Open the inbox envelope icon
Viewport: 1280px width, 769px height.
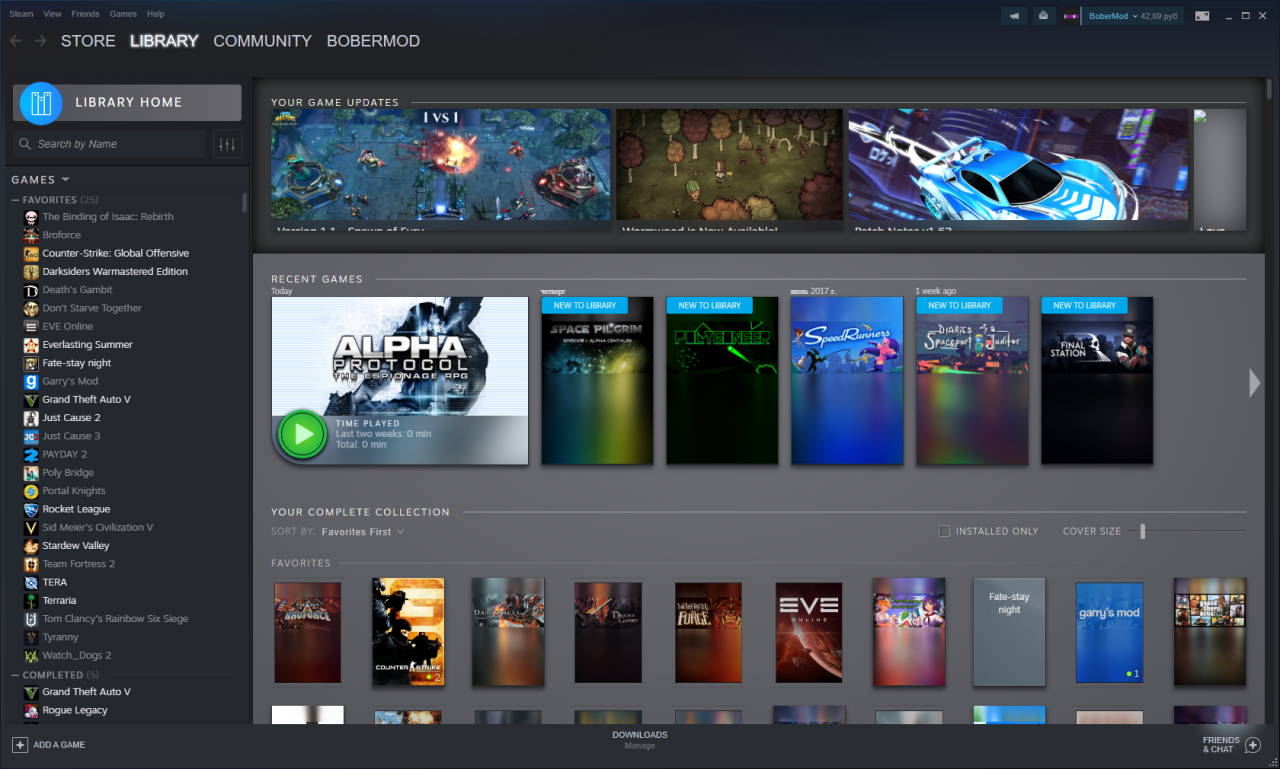(x=1042, y=16)
